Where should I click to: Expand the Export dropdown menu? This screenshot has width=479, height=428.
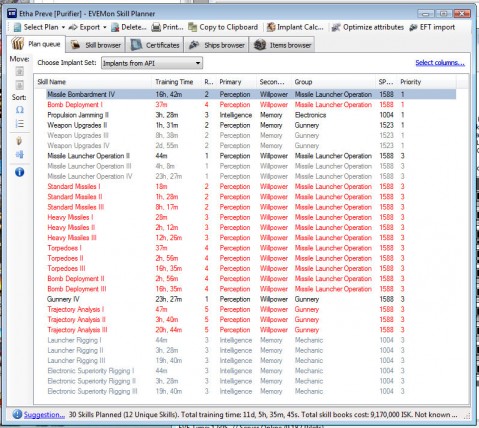point(87,27)
